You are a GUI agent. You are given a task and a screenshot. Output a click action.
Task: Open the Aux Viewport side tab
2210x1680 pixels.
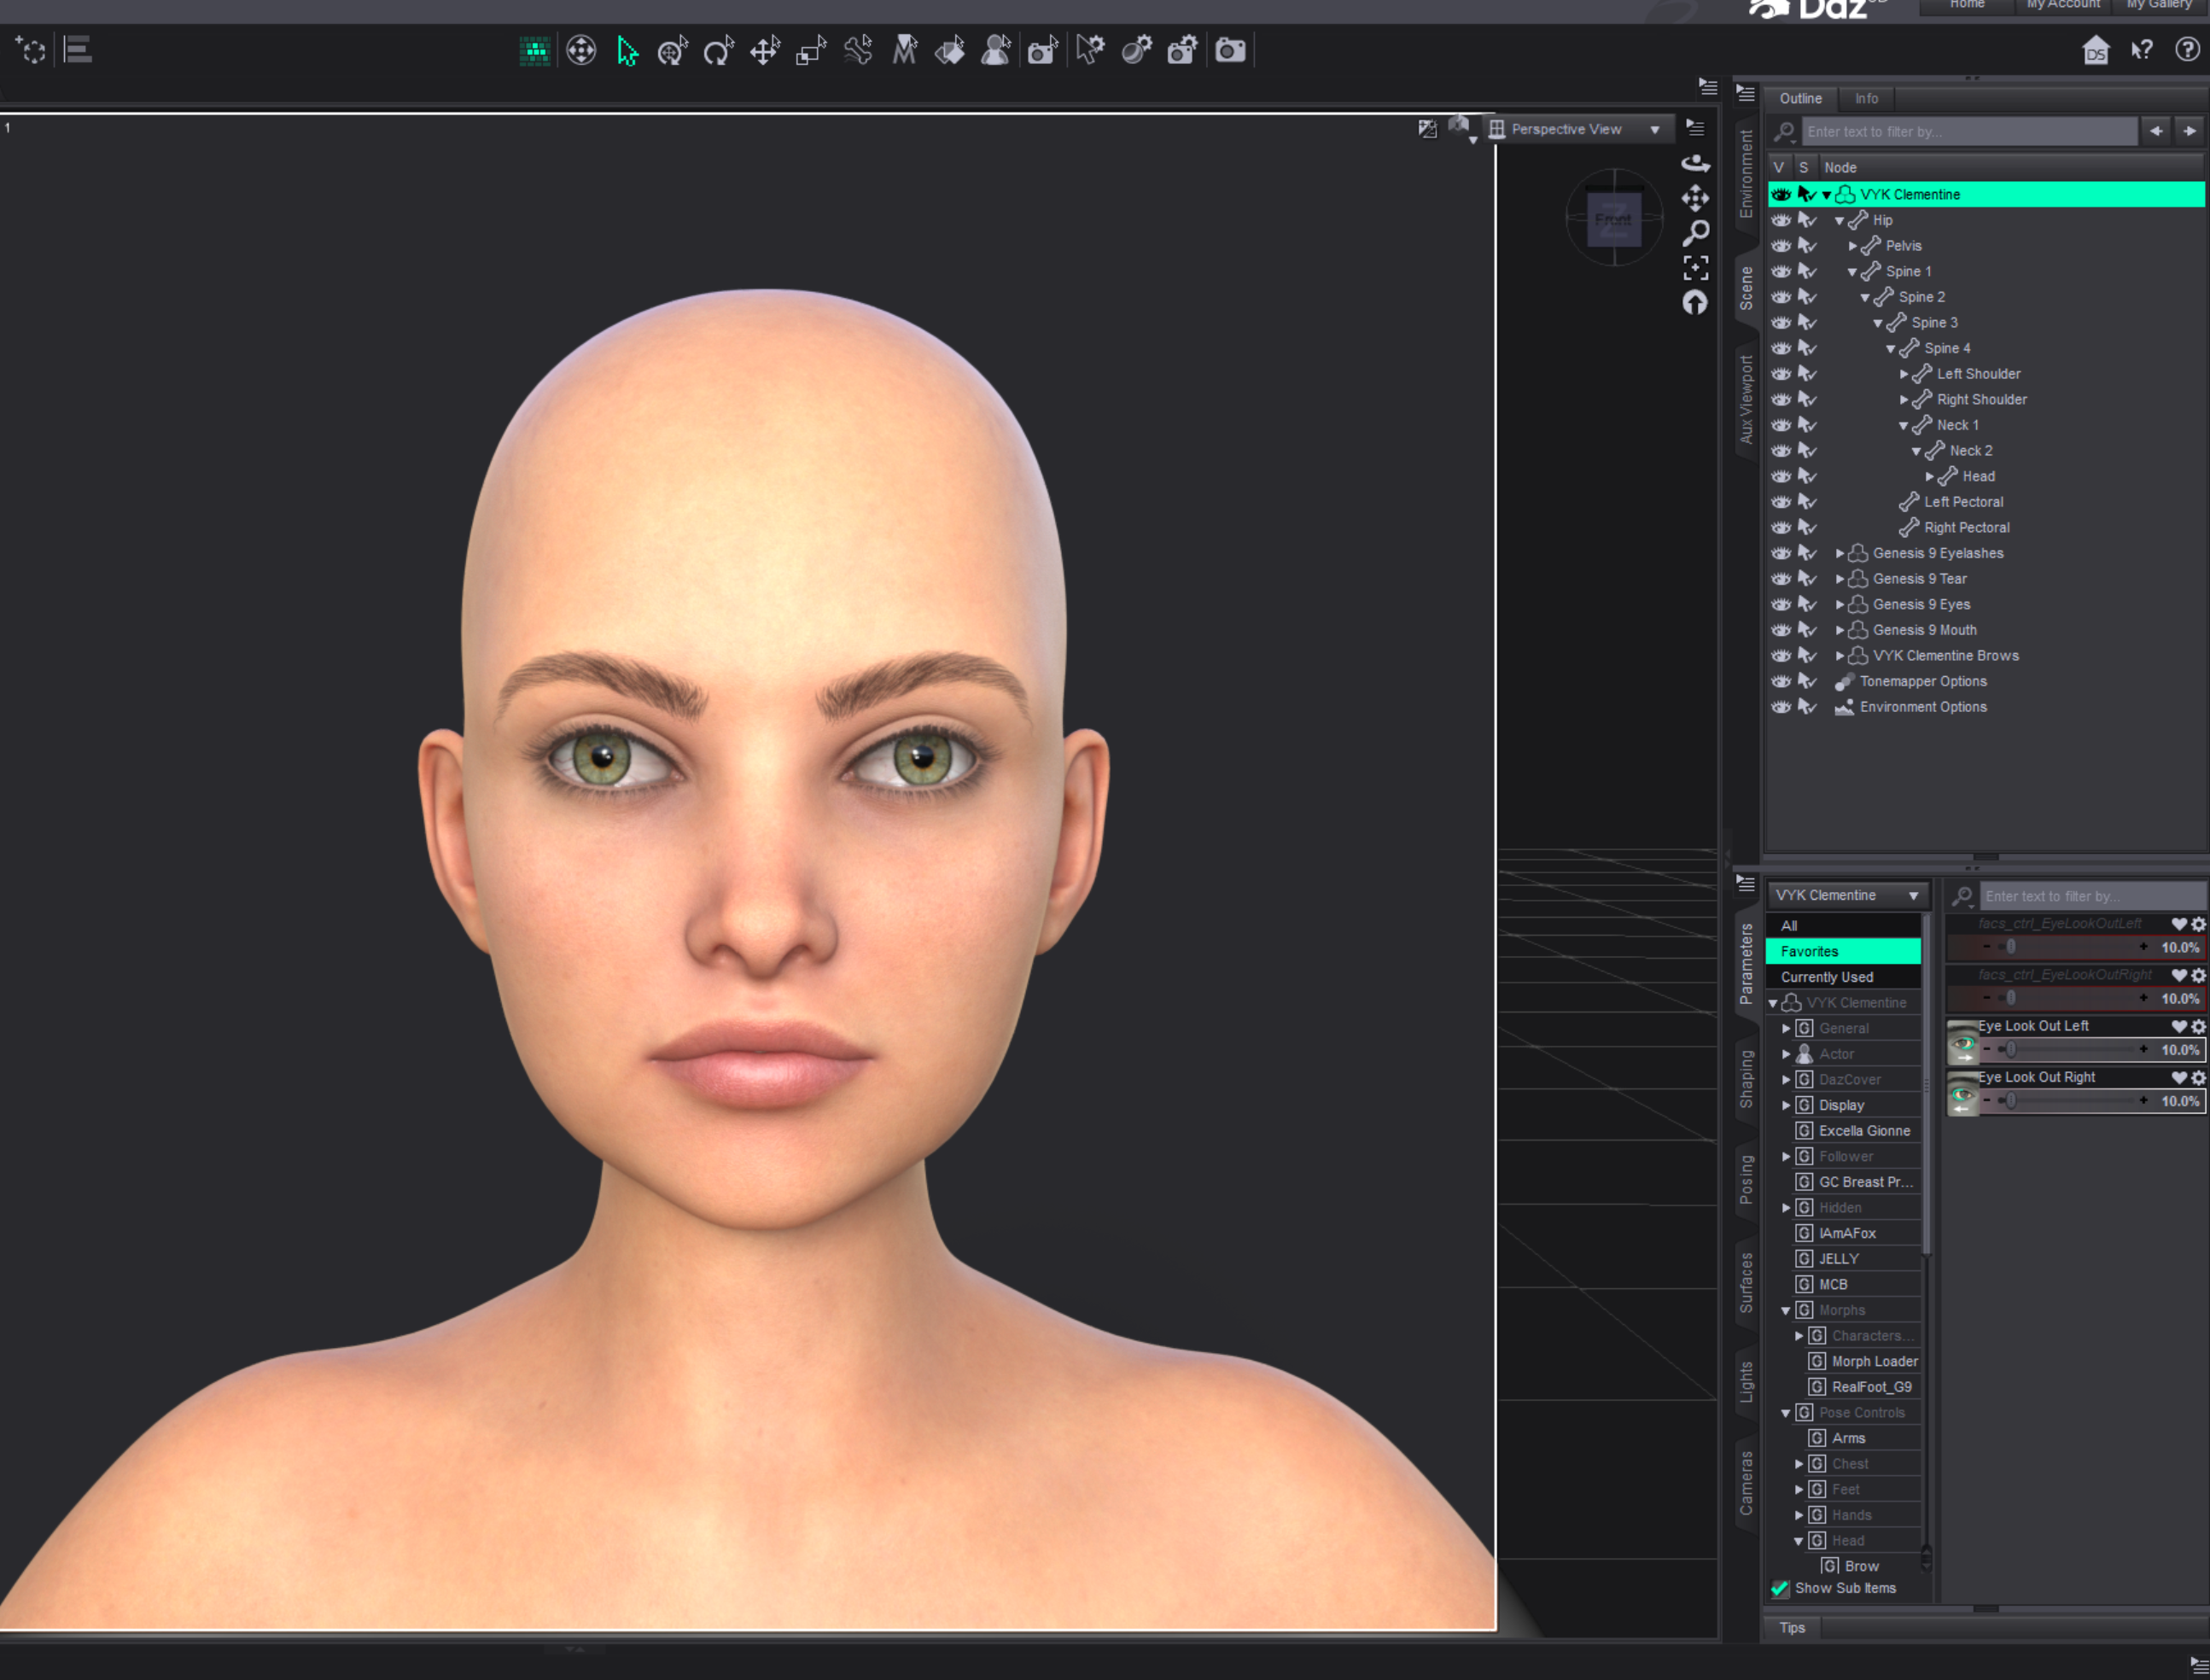[1746, 400]
